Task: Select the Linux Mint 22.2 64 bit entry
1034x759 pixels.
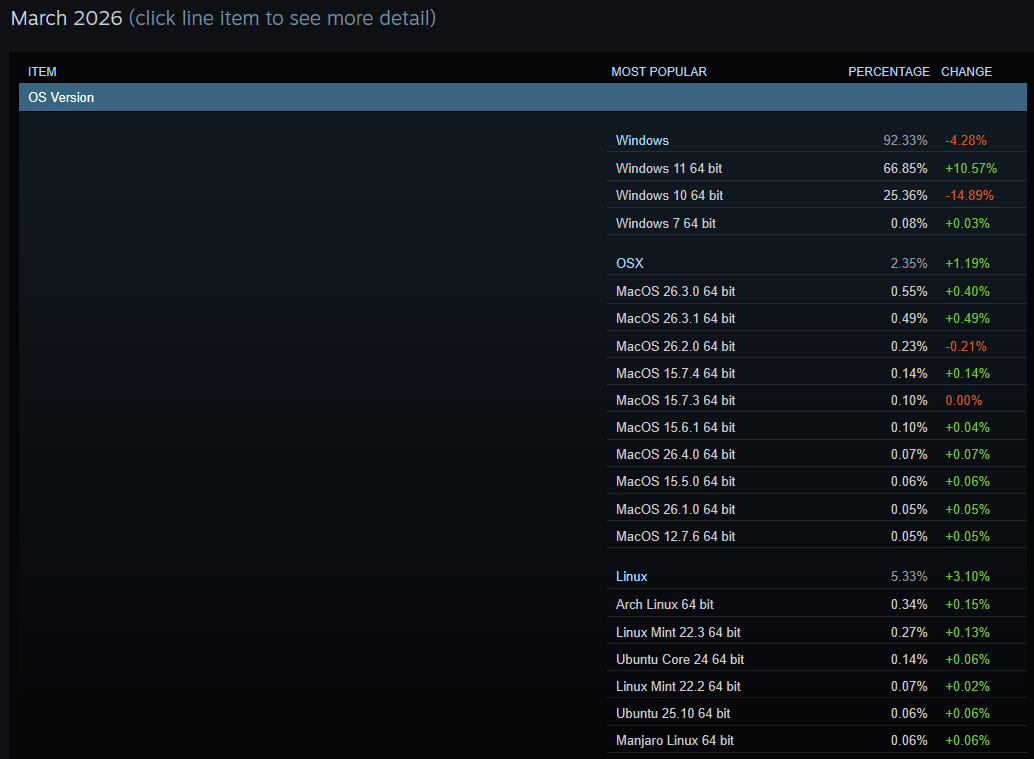Action: (816, 686)
